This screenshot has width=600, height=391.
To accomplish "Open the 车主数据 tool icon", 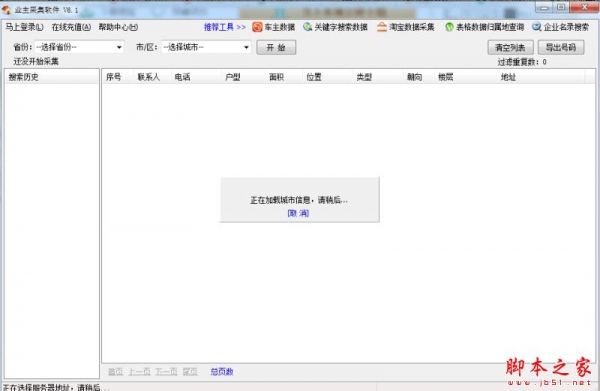I will [x=257, y=27].
